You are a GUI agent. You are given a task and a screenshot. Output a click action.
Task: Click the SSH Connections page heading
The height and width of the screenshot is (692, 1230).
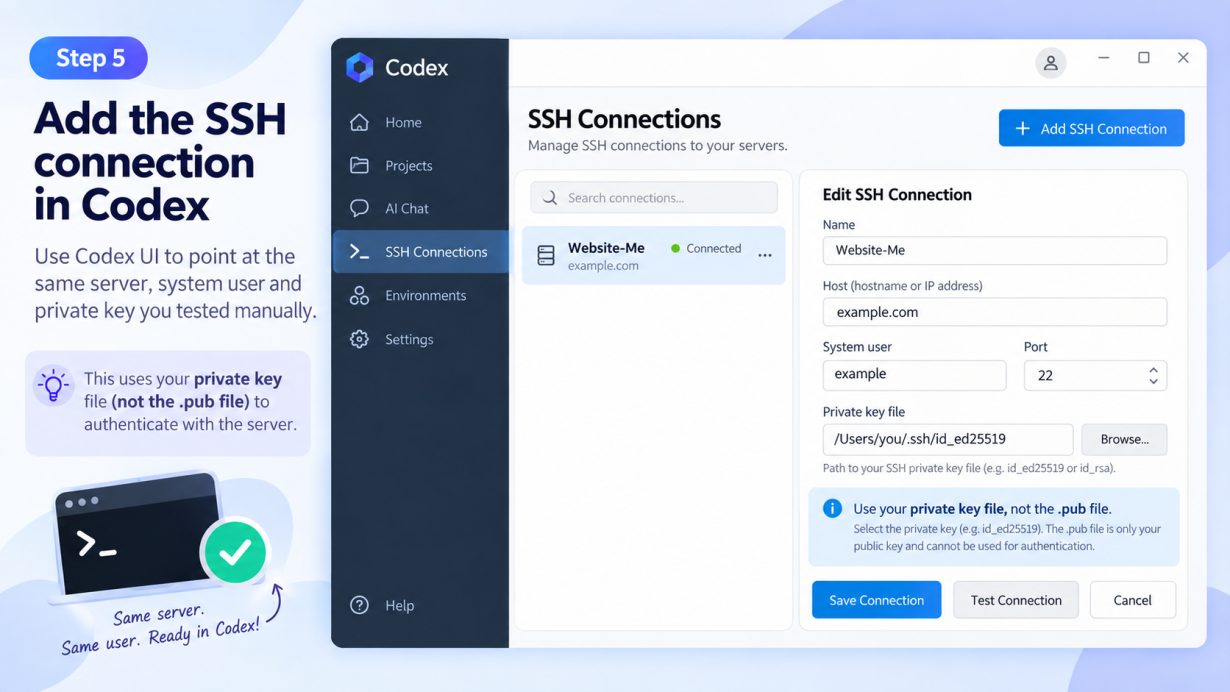[624, 119]
